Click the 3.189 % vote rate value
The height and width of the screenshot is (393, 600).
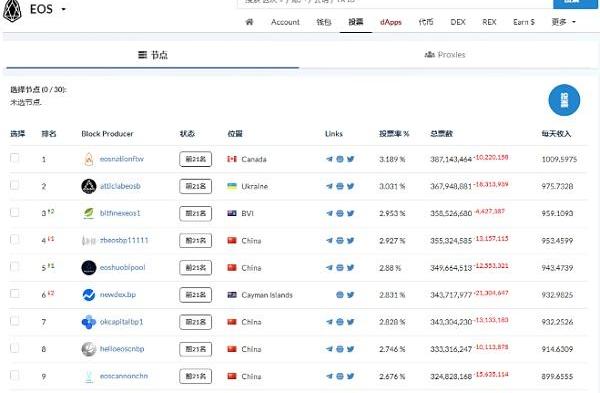pos(392,159)
